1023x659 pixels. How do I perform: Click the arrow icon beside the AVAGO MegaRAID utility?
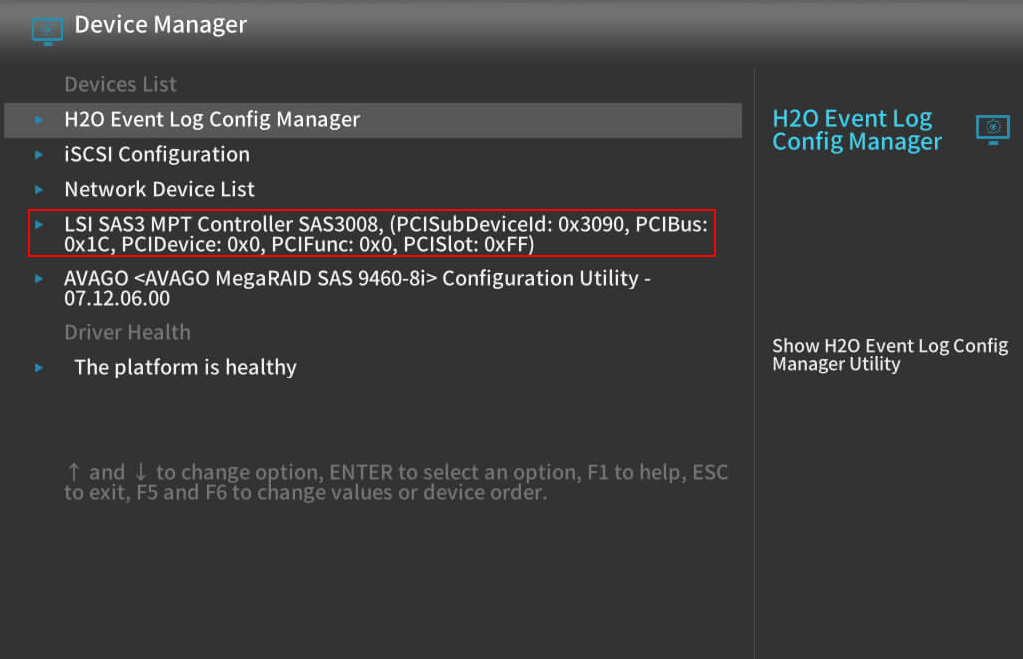tap(40, 278)
